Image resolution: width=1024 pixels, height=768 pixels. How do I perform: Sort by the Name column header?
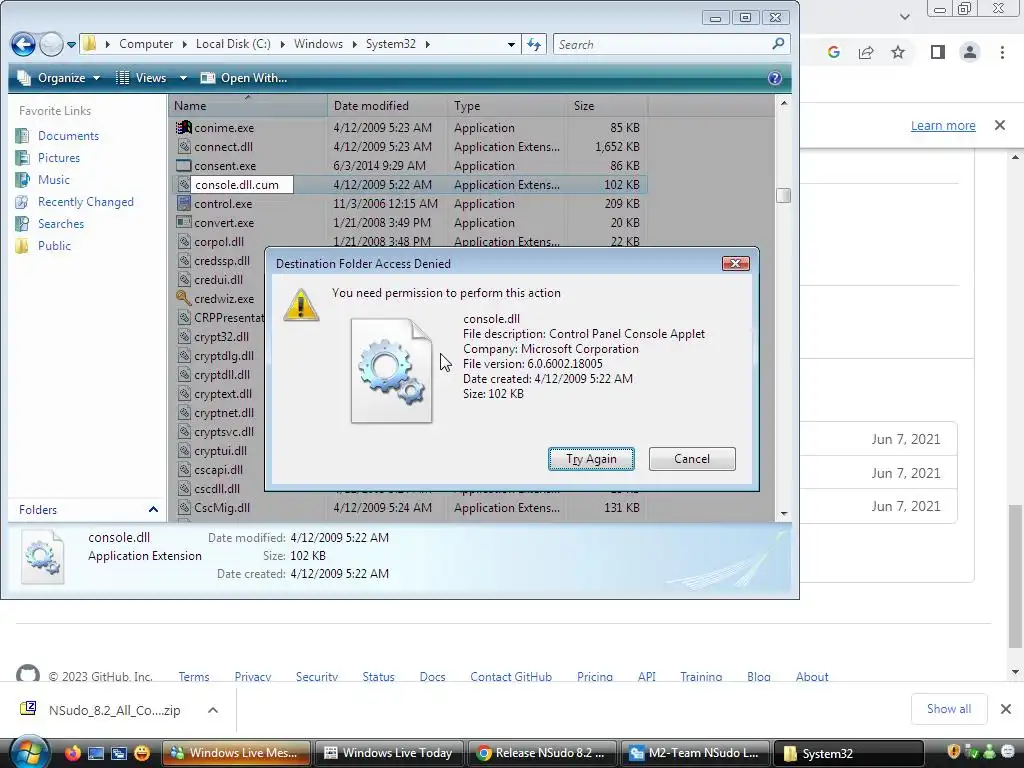coord(248,106)
